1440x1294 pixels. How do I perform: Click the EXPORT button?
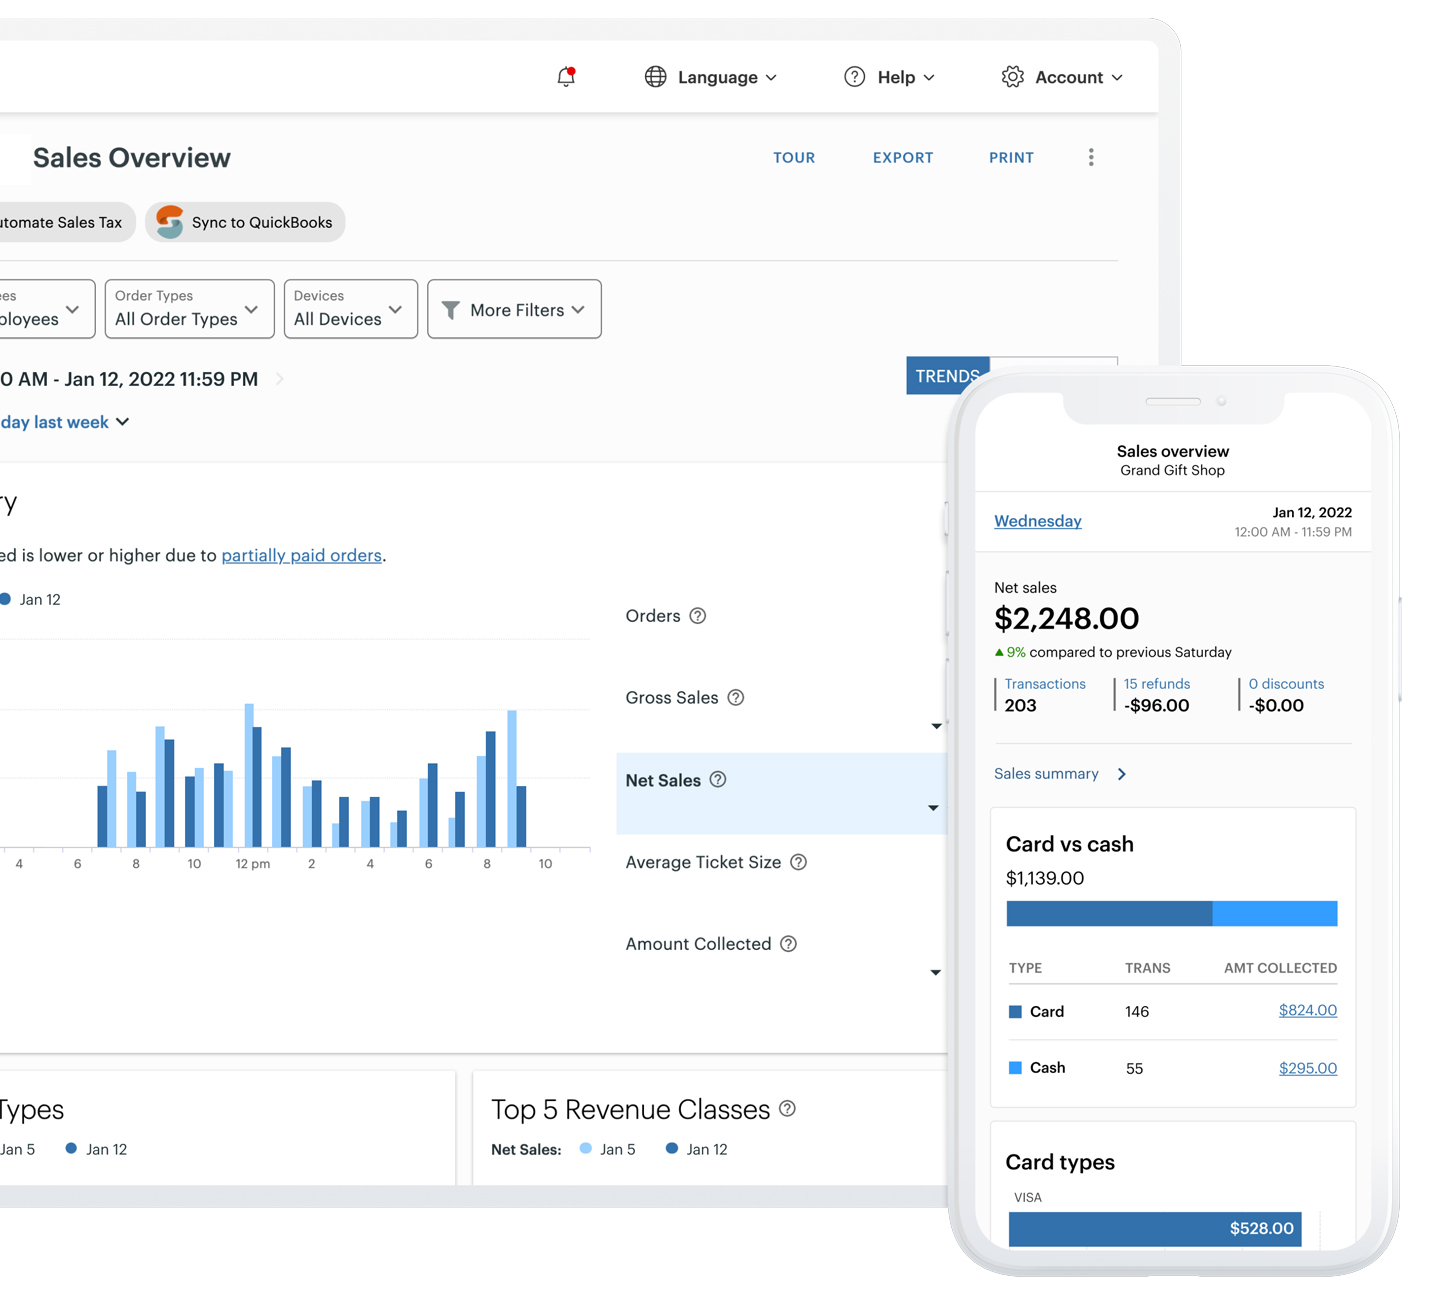pos(902,158)
